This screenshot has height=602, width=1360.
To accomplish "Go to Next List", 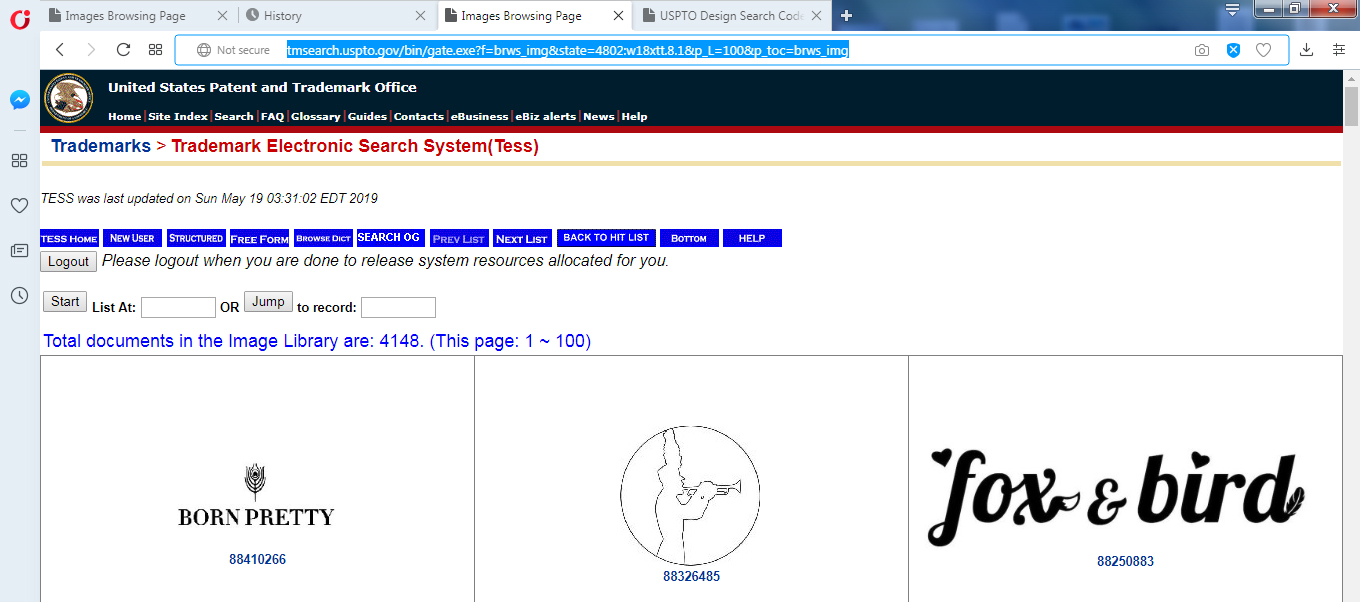I will tap(522, 238).
